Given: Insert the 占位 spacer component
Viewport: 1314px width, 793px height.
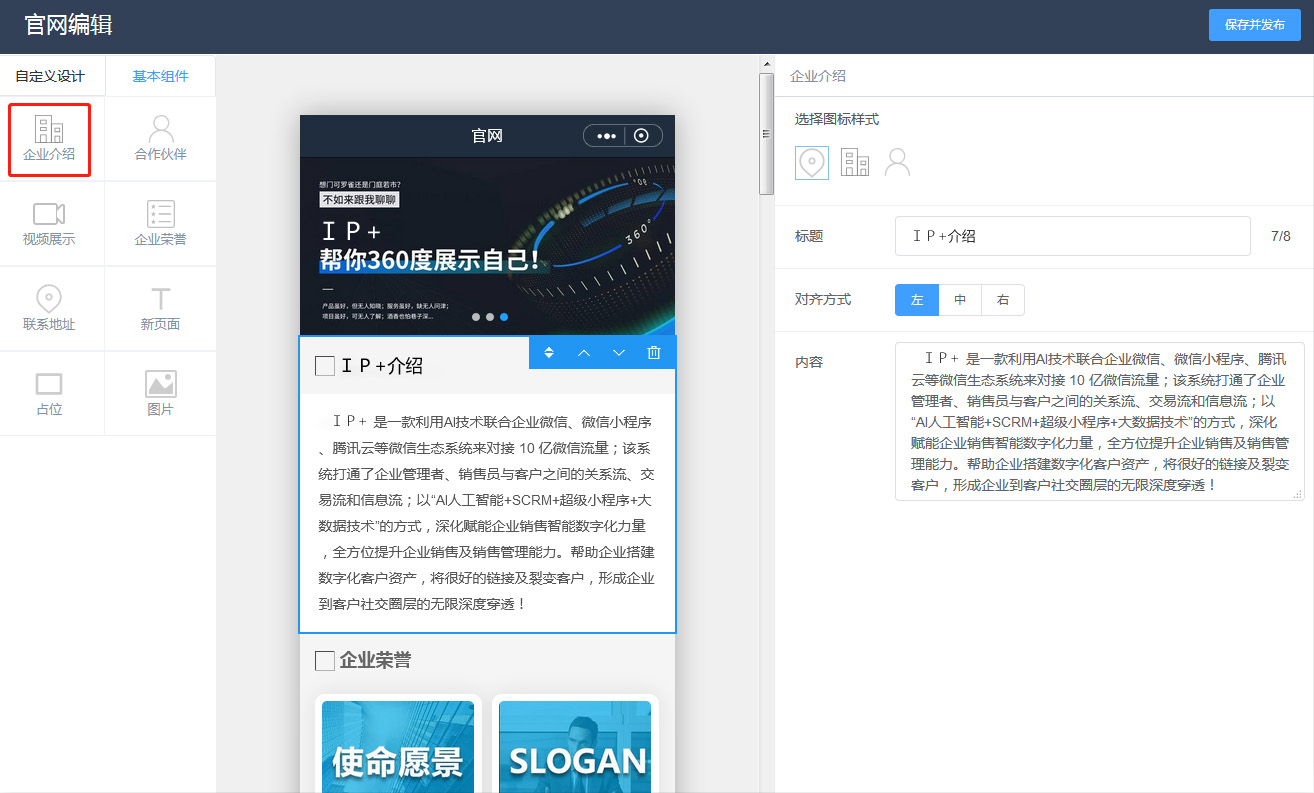Looking at the screenshot, I should 49,394.
